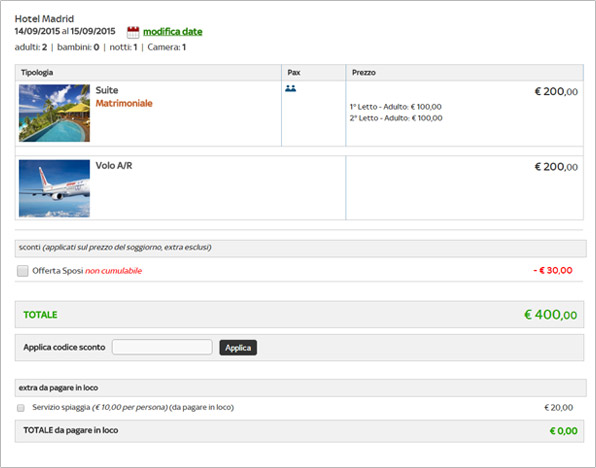Click the red calendar icon
The height and width of the screenshot is (468, 596).
(133, 32)
